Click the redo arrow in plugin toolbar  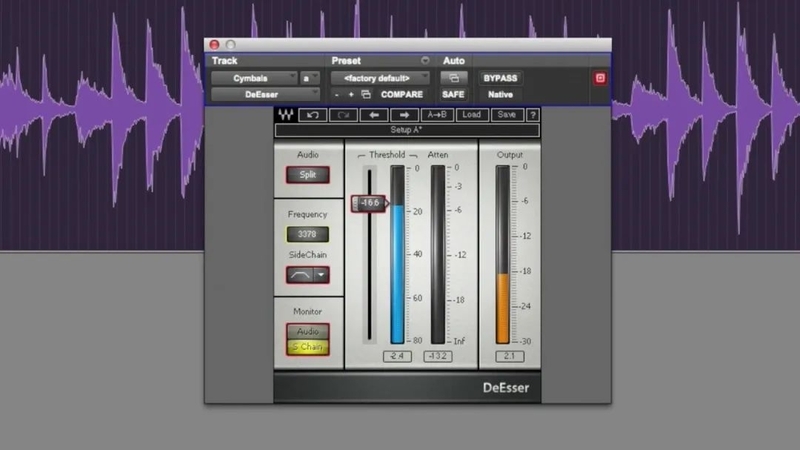pyautogui.click(x=343, y=115)
